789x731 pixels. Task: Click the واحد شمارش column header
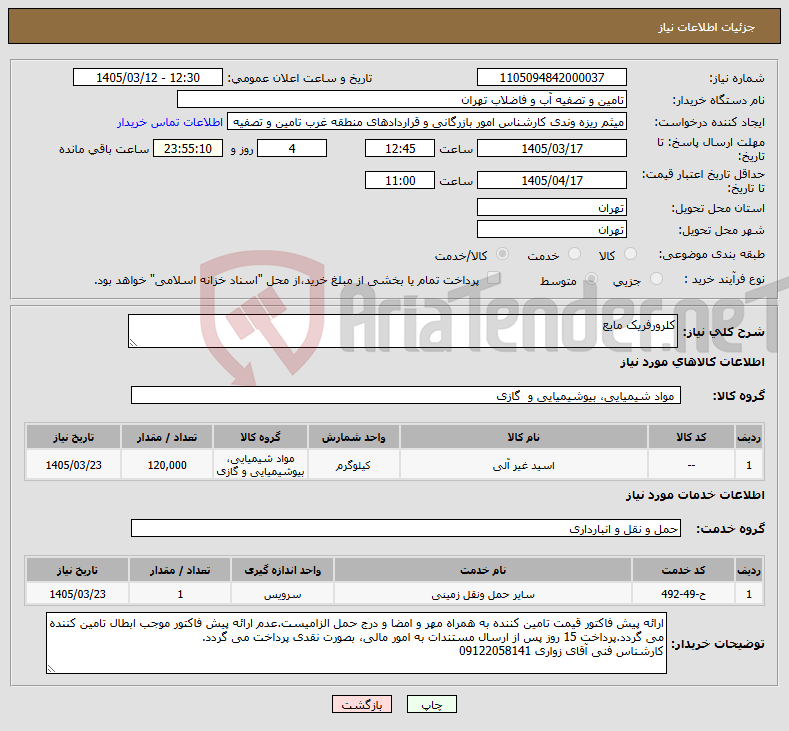[353, 437]
